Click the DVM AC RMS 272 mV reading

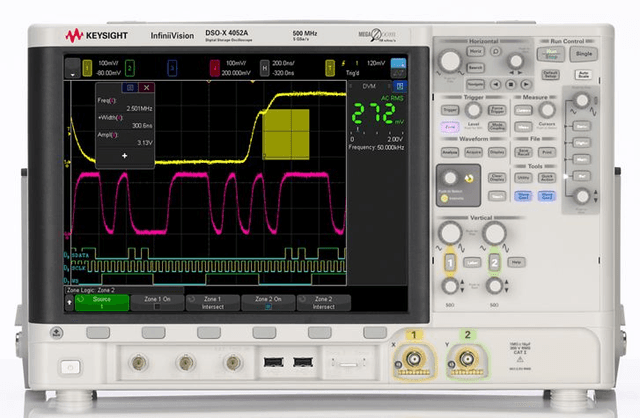pyautogui.click(x=377, y=114)
